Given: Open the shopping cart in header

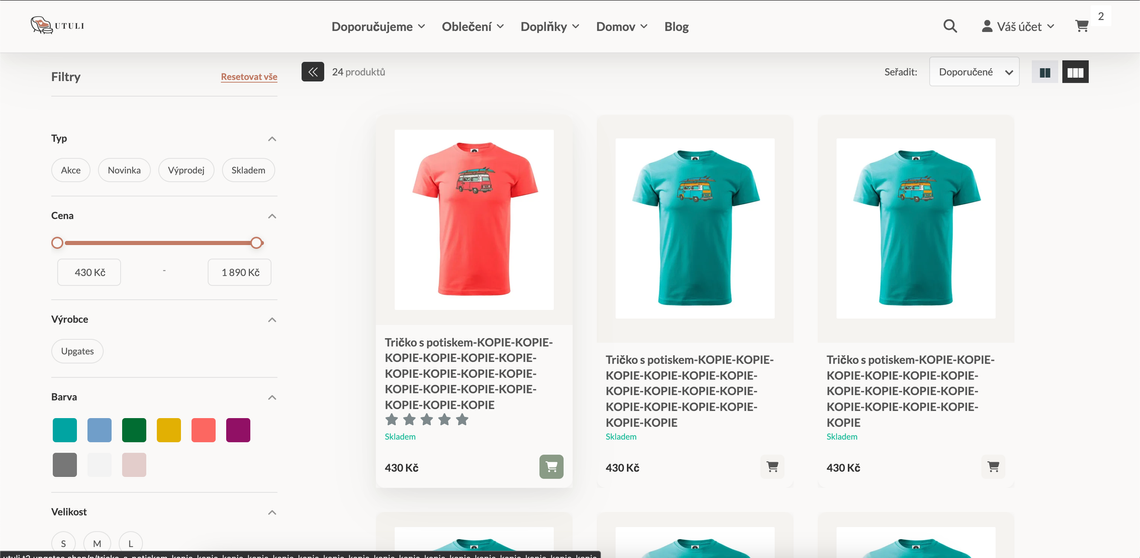Looking at the screenshot, I should tap(1082, 26).
